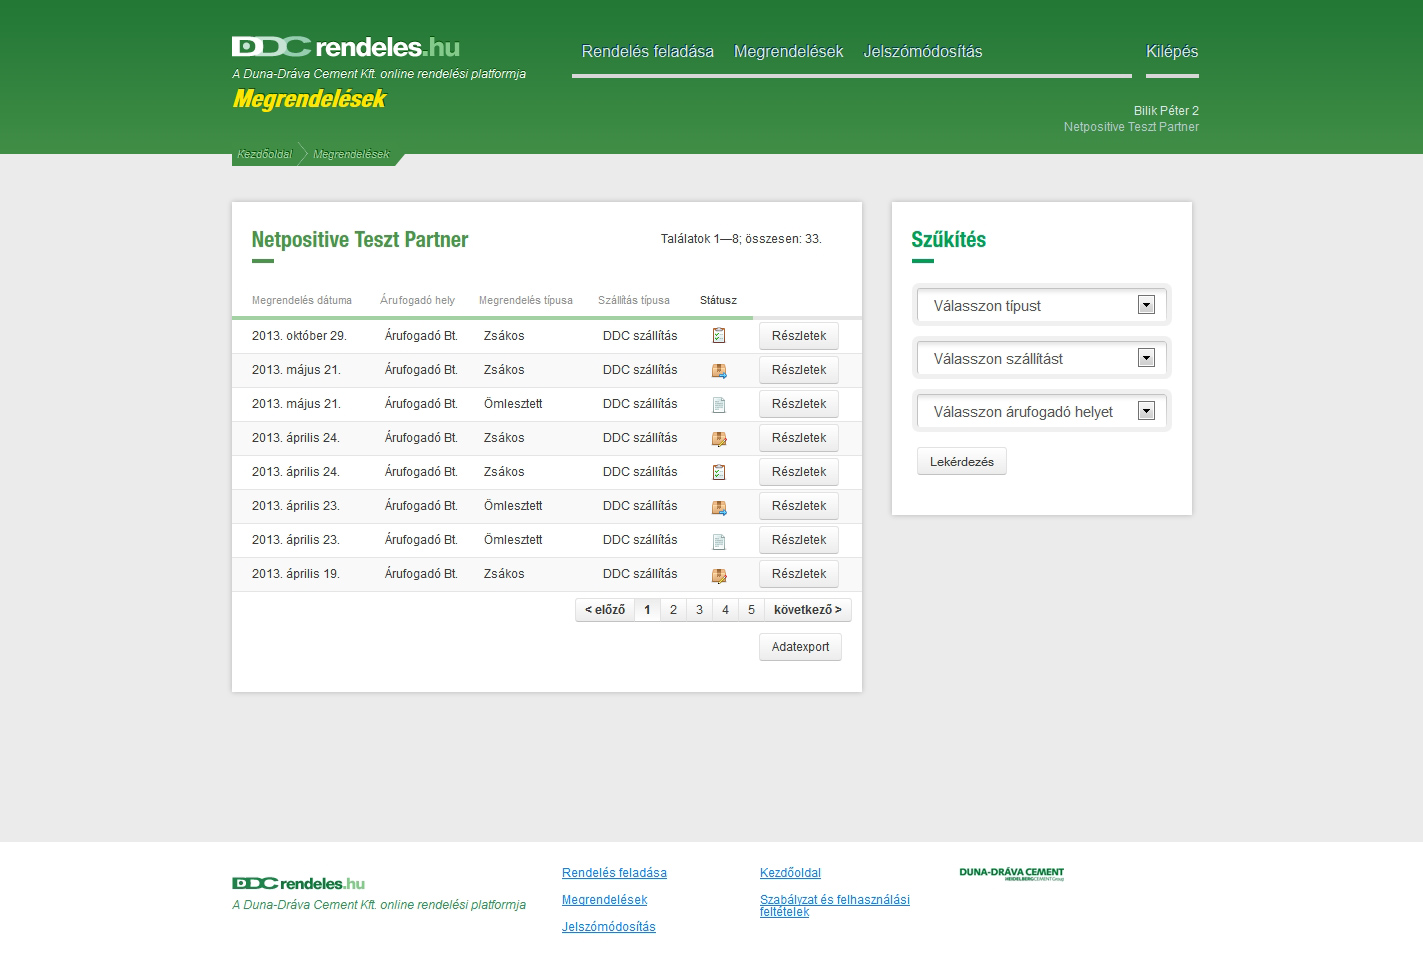Image resolution: width=1423 pixels, height=973 pixels.
Task: Open Részletek for április 23 row with document status
Action: point(799,540)
